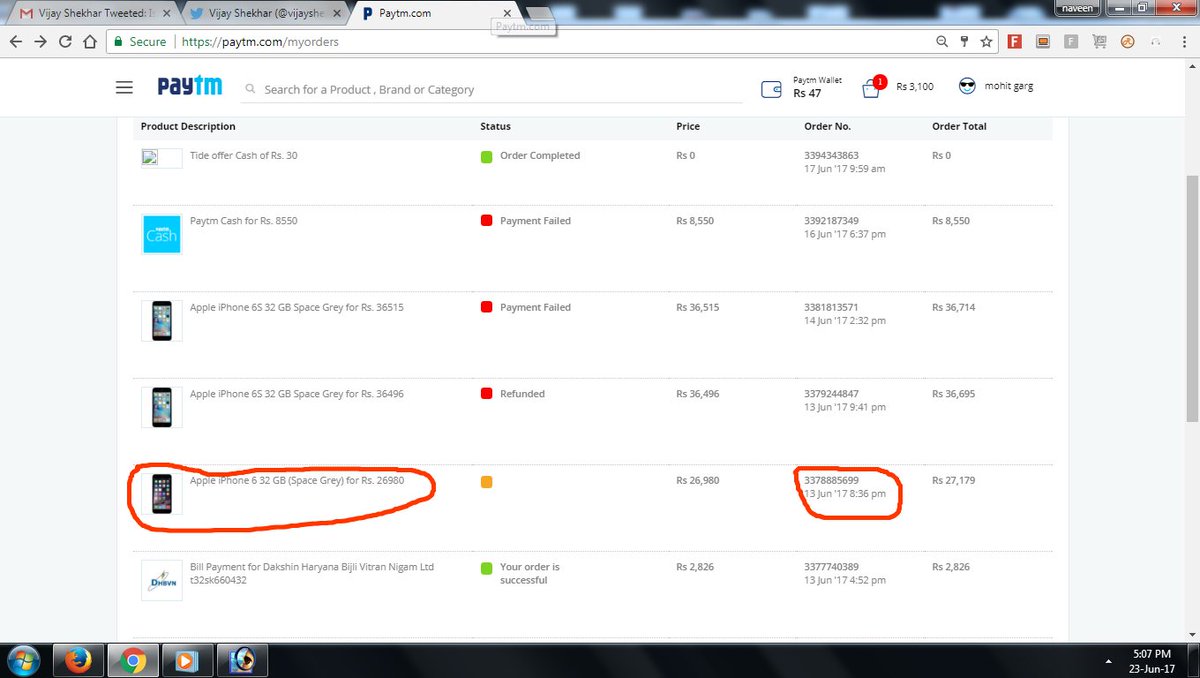Open the iPhone 6S Rs. 36515 order
The width and height of the screenshot is (1200, 678).
pyautogui.click(x=296, y=308)
